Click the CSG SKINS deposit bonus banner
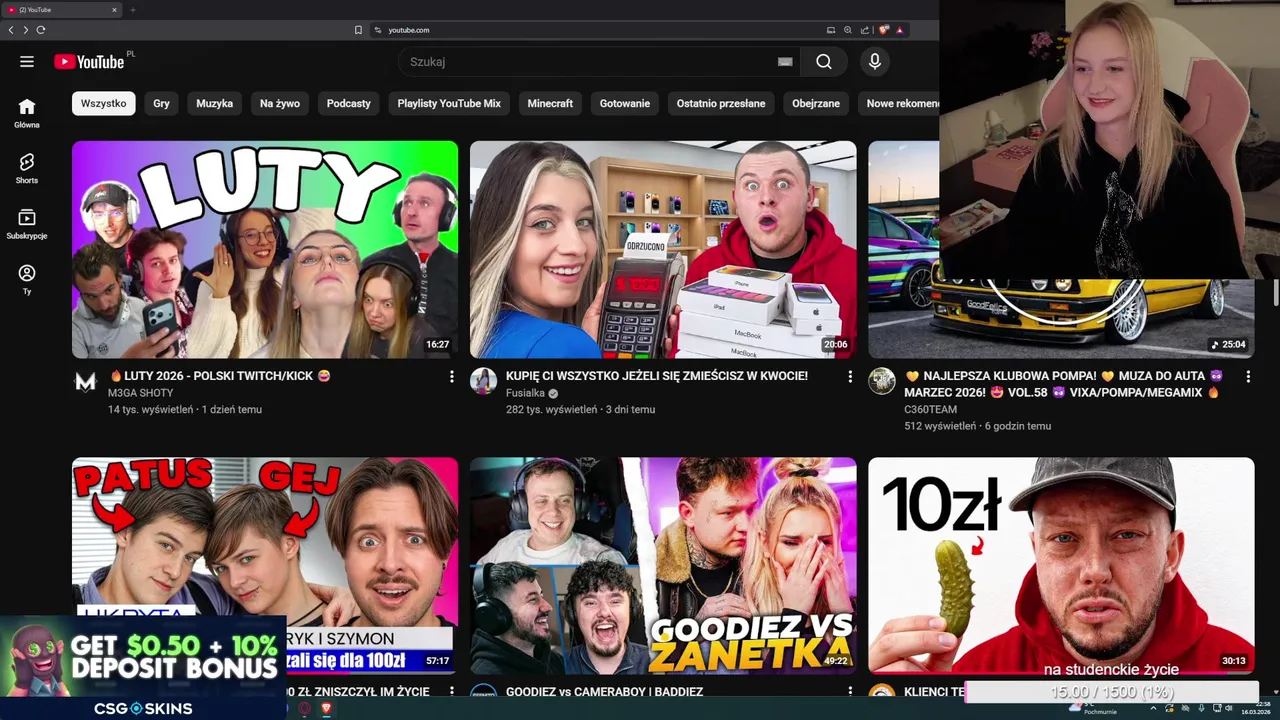 coord(143,667)
